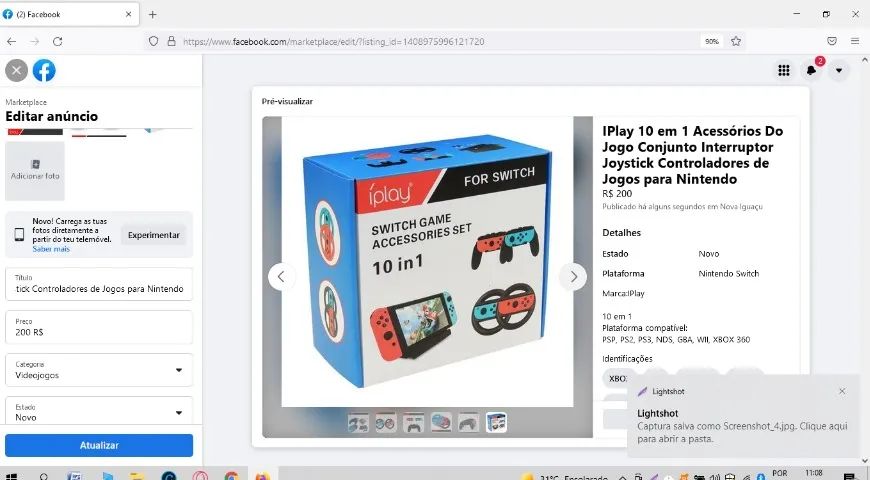The image size is (870, 480).
Task: Open the account dropdown arrow
Action: (838, 70)
